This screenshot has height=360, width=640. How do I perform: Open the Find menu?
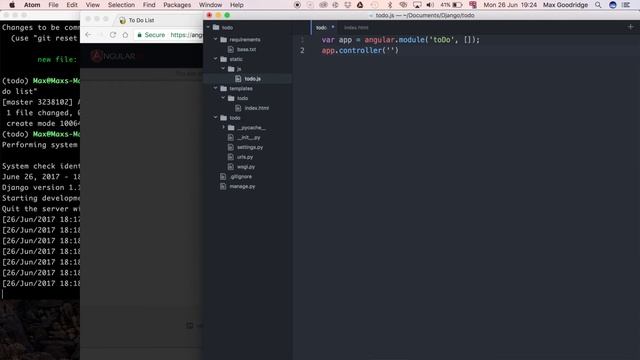tap(149, 5)
